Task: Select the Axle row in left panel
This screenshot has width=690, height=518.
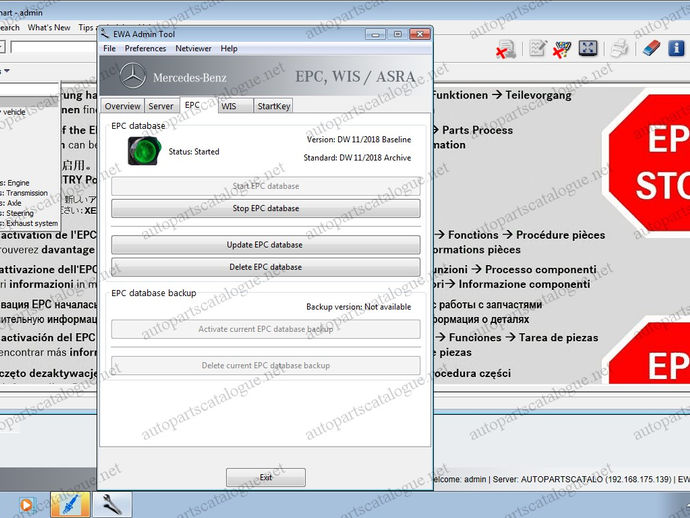Action: point(11,203)
